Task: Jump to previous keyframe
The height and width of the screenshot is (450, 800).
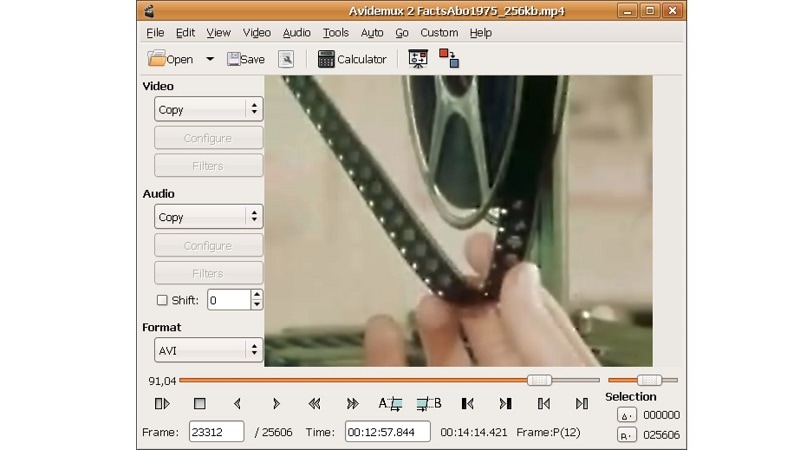Action: coord(314,404)
